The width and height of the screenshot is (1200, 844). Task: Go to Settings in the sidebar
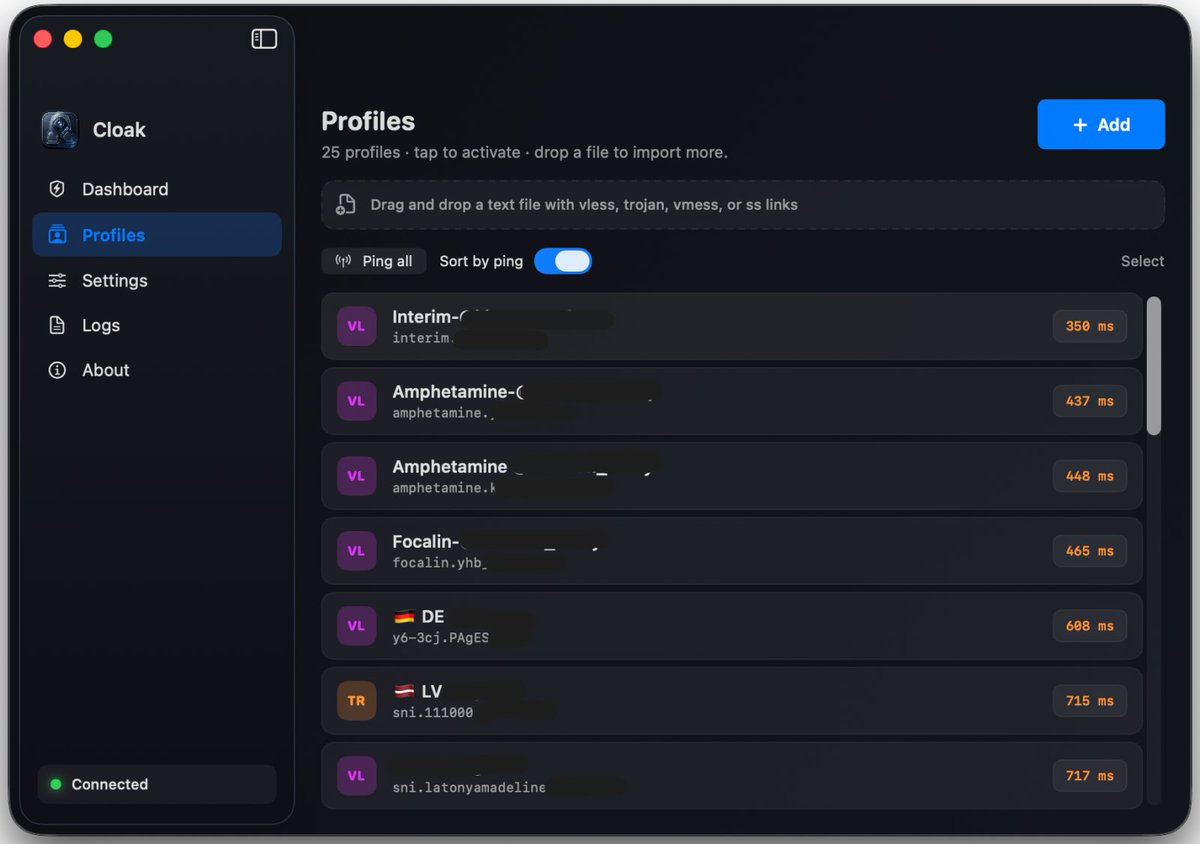157,281
